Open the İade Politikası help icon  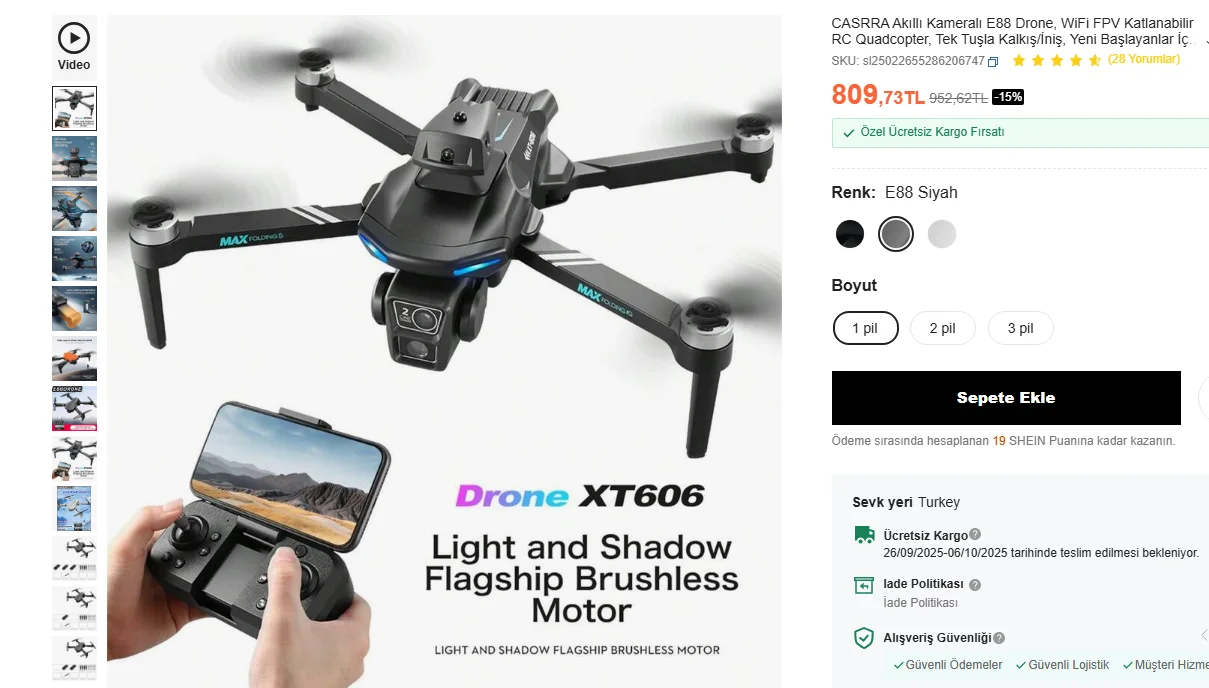click(x=975, y=585)
